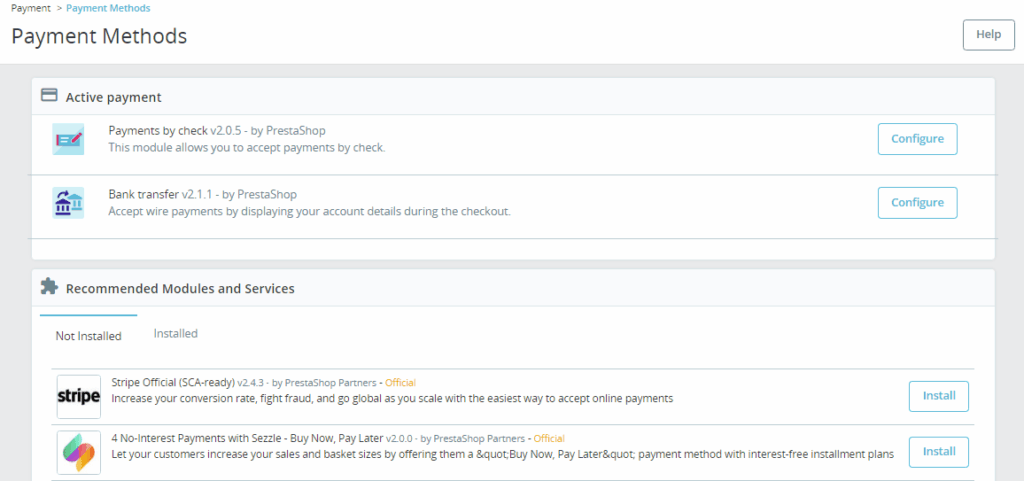The width and height of the screenshot is (1024, 481).
Task: Install the Sezzle Buy Now, Pay Later module
Action: [938, 452]
